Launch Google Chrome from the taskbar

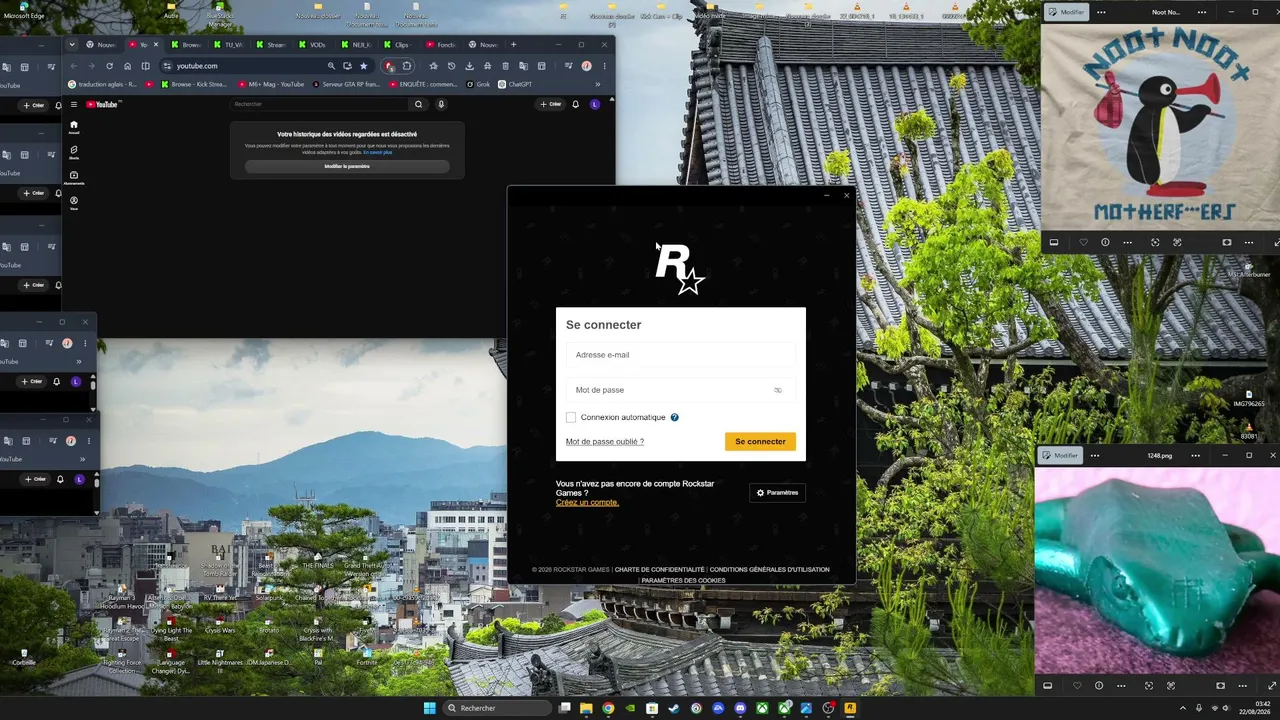pyautogui.click(x=608, y=708)
